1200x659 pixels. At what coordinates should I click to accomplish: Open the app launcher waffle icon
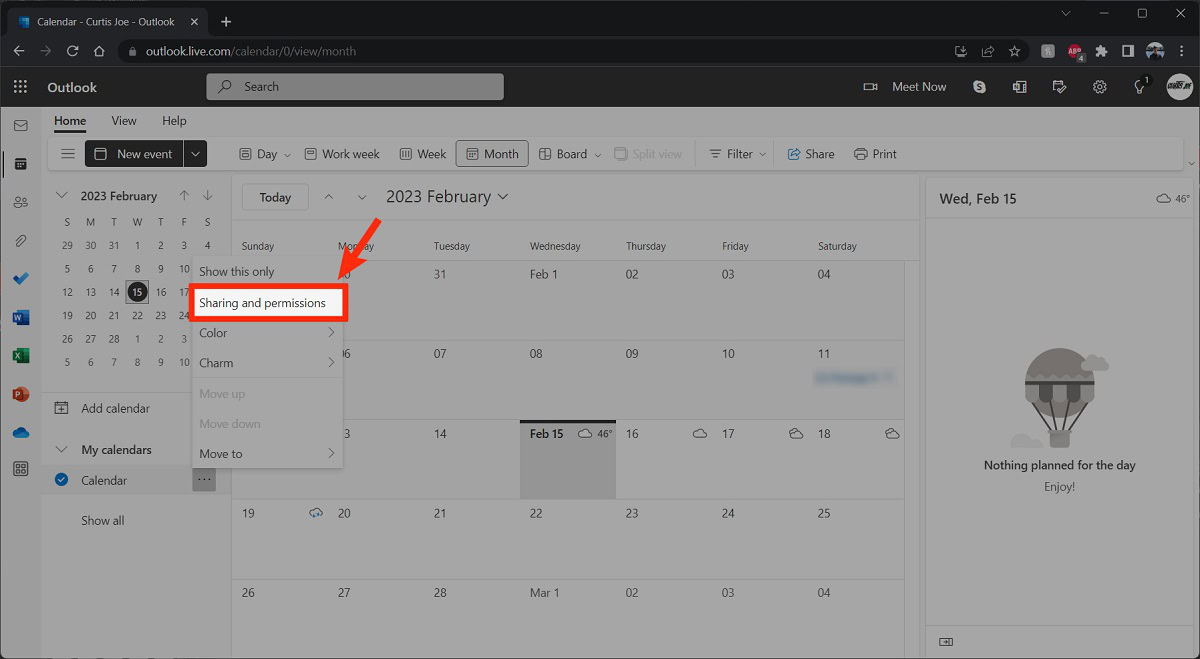[x=20, y=87]
